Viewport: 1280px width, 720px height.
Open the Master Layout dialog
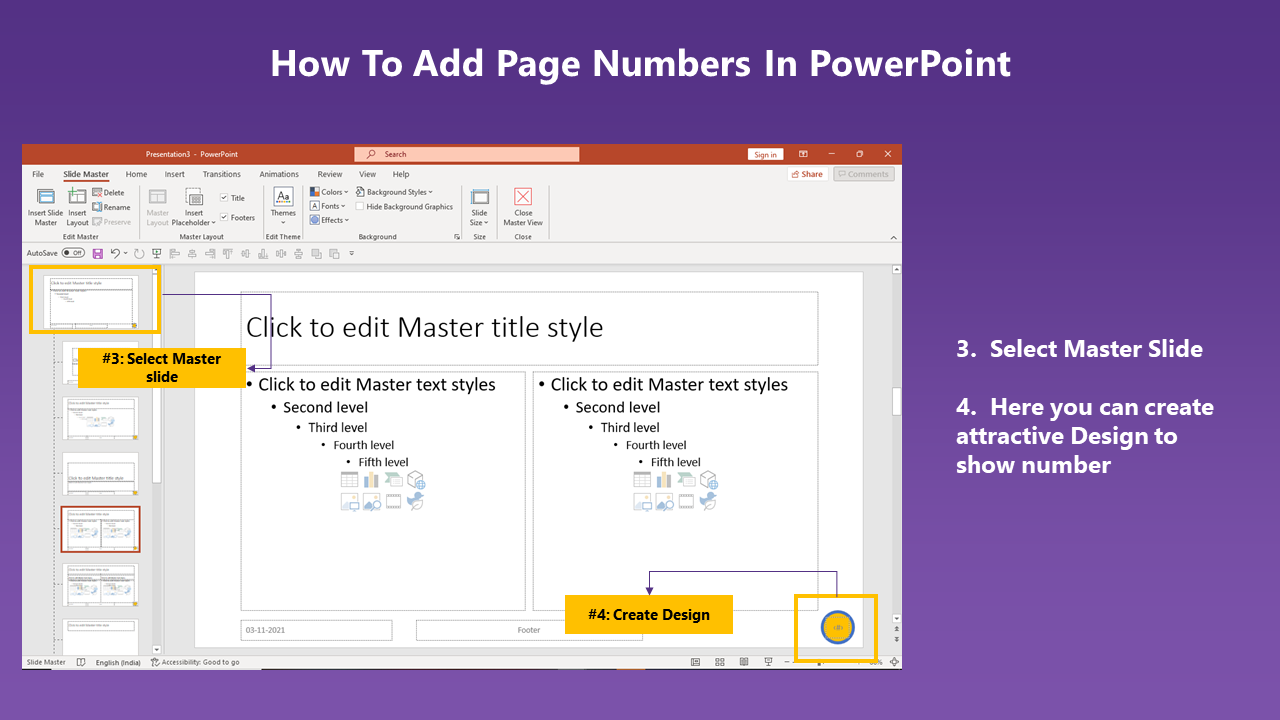(x=158, y=207)
